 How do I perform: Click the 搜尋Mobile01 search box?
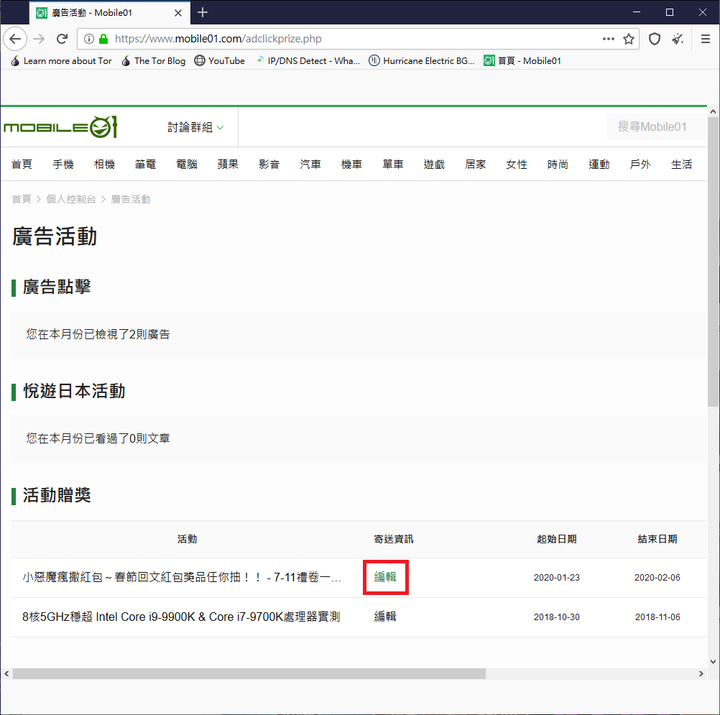(656, 127)
